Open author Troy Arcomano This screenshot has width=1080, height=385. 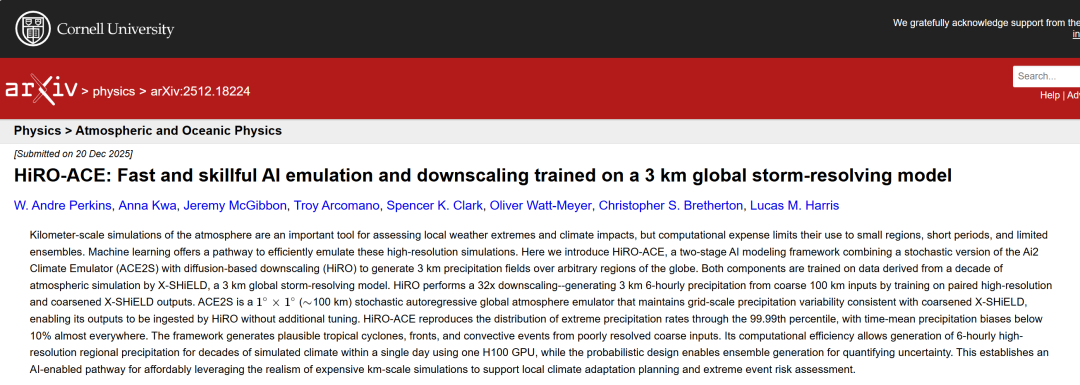click(x=338, y=206)
